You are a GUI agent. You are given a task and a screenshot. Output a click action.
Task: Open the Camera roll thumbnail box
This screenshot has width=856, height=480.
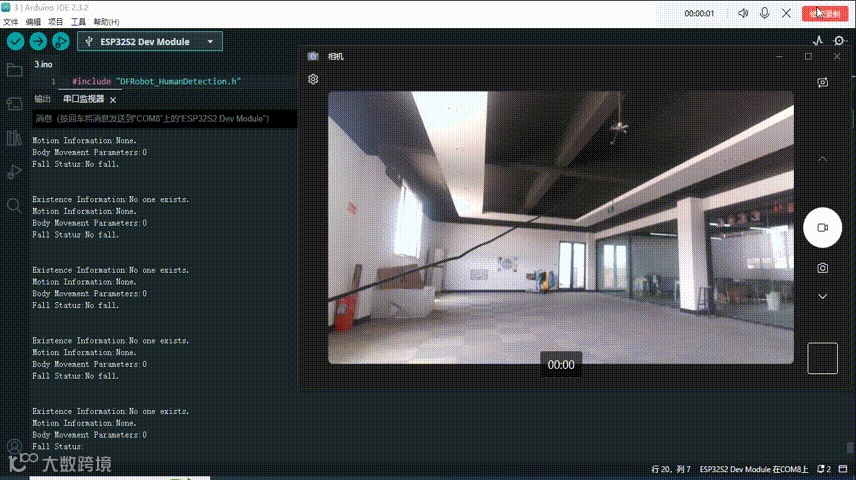click(x=822, y=358)
